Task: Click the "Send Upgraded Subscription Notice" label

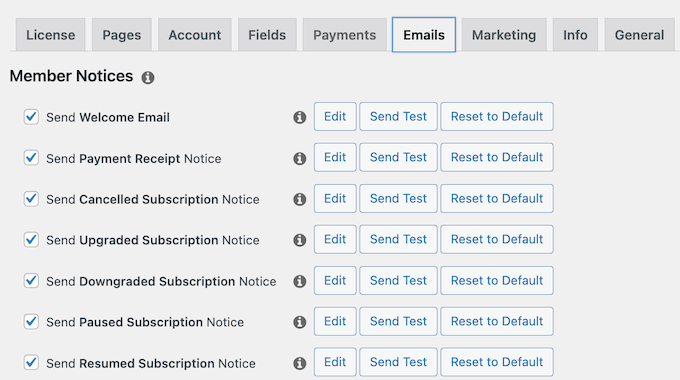Action: point(153,240)
